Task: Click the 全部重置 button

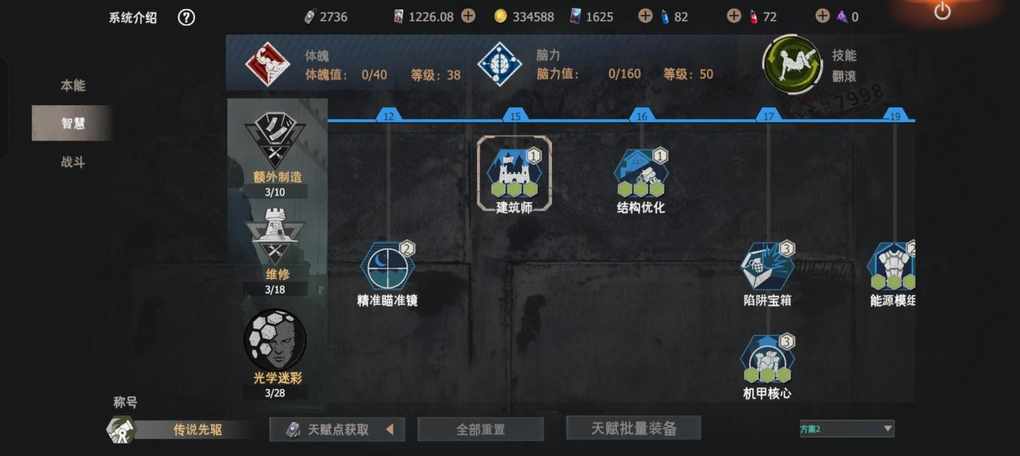Action: (480, 429)
